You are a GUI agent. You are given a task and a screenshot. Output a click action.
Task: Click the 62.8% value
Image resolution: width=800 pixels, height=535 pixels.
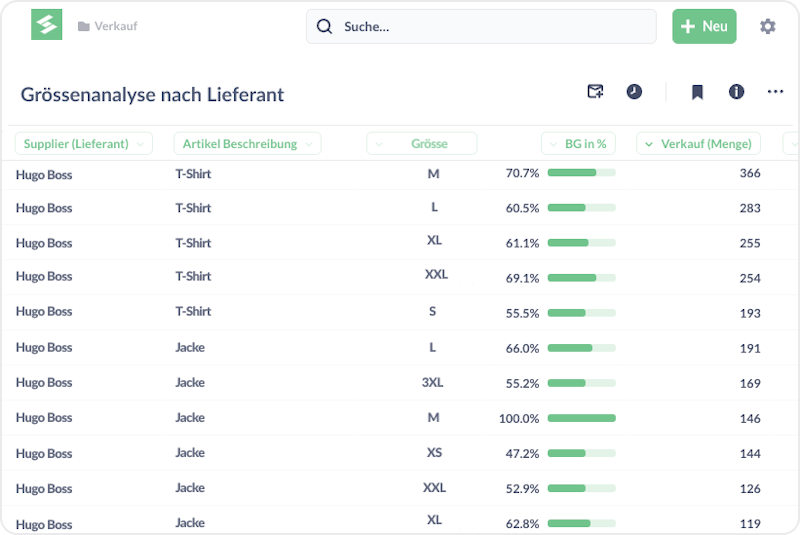pyautogui.click(x=522, y=524)
